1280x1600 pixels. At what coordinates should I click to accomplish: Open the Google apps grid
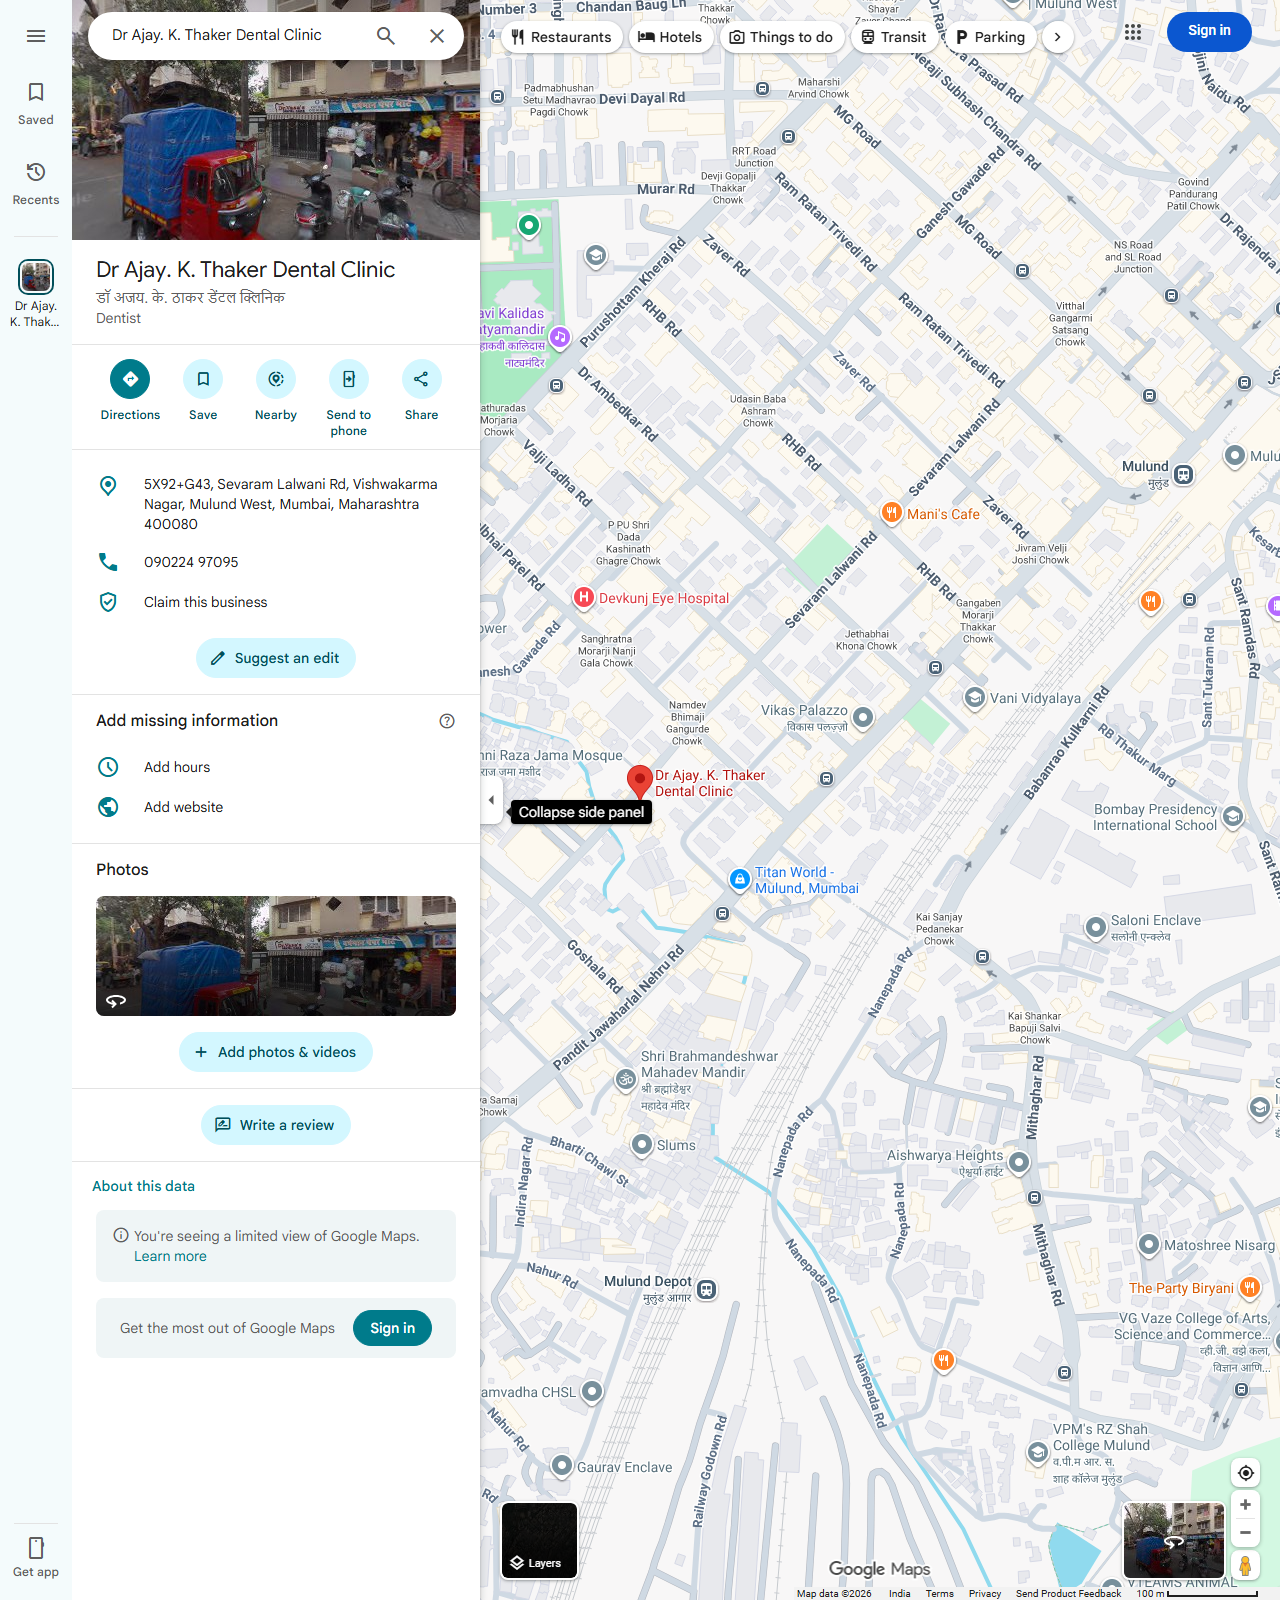tap(1133, 31)
